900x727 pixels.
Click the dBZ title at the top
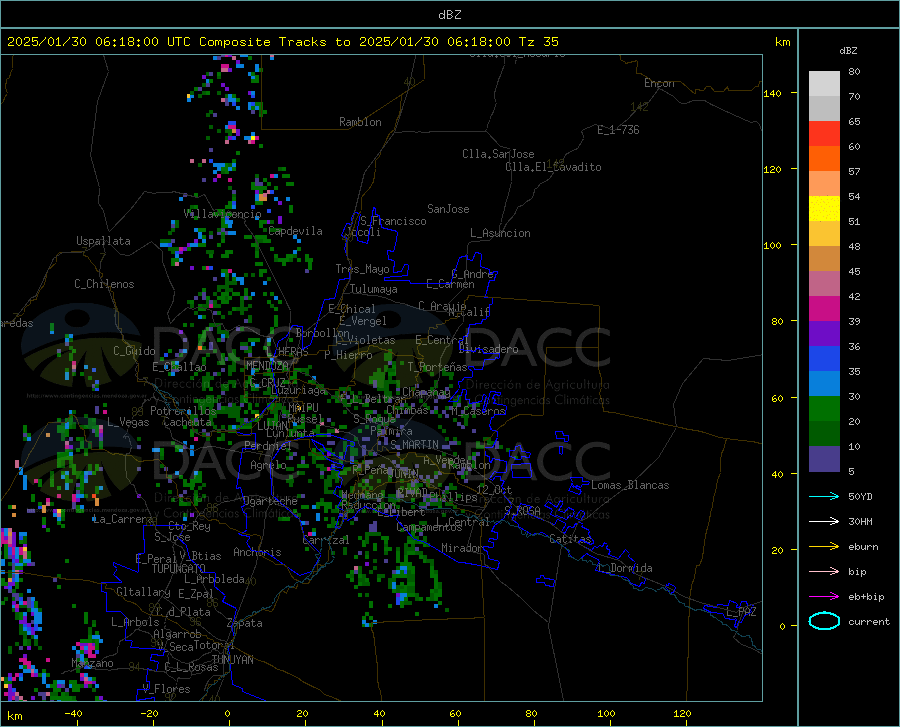pyautogui.click(x=449, y=15)
